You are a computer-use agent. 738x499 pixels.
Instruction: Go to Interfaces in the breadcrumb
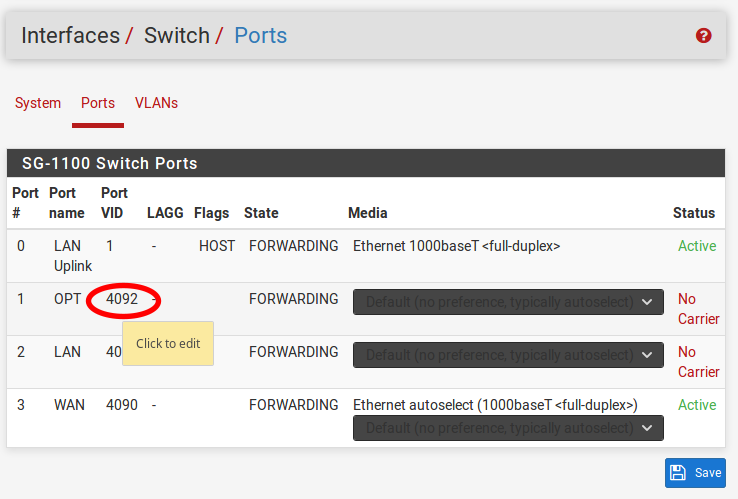[x=70, y=36]
